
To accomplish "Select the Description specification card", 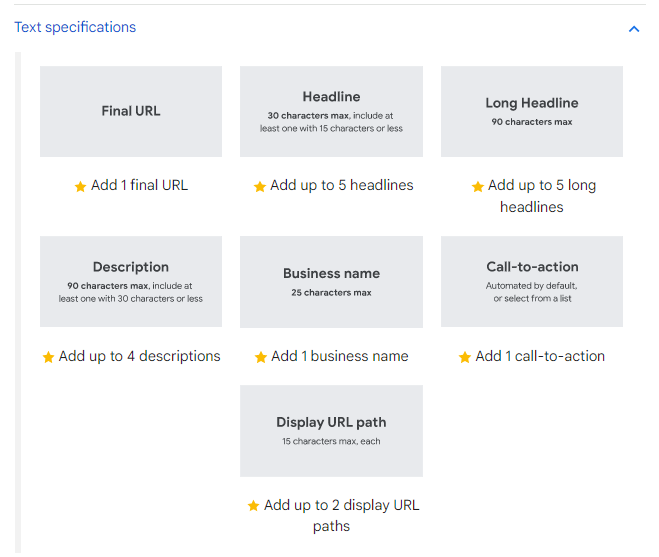I will tap(131, 281).
